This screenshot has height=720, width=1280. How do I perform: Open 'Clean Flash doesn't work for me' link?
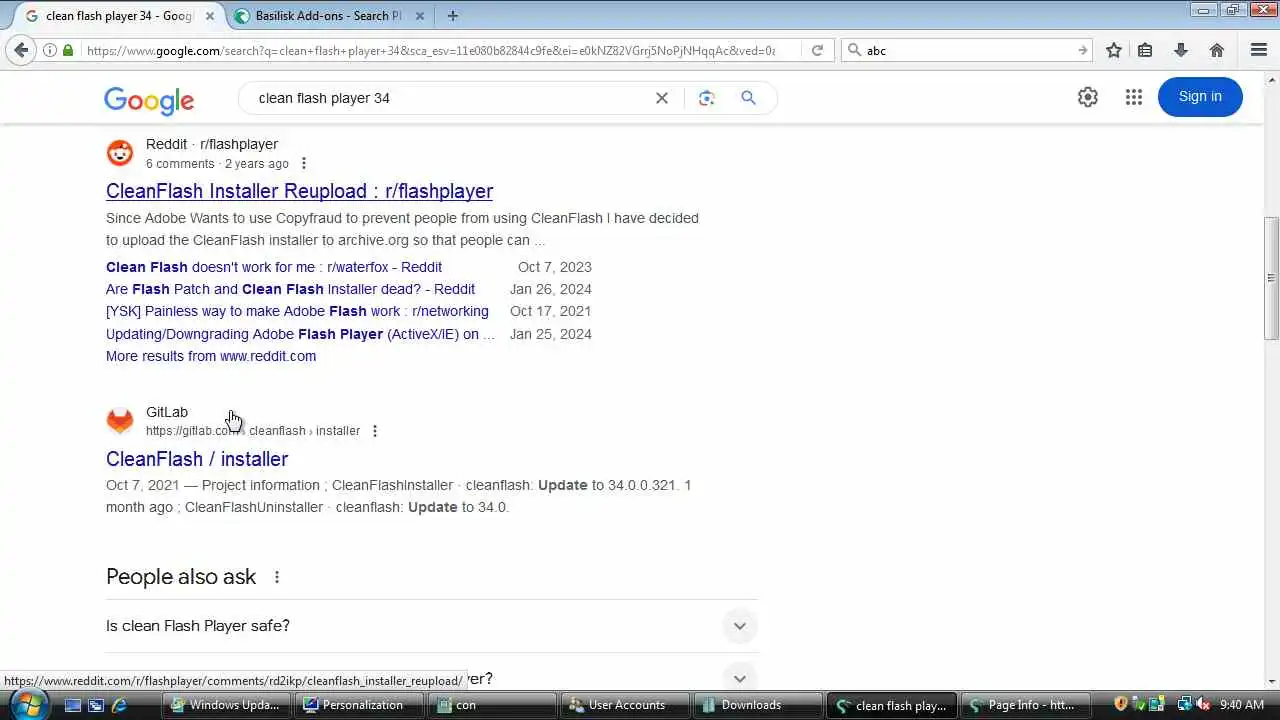[274, 267]
